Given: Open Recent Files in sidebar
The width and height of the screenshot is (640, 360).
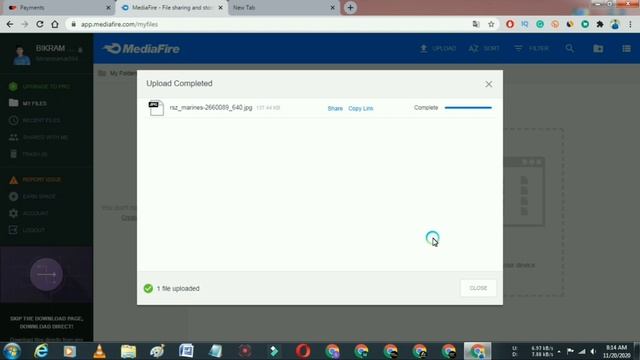Looking at the screenshot, I should click(x=34, y=120).
